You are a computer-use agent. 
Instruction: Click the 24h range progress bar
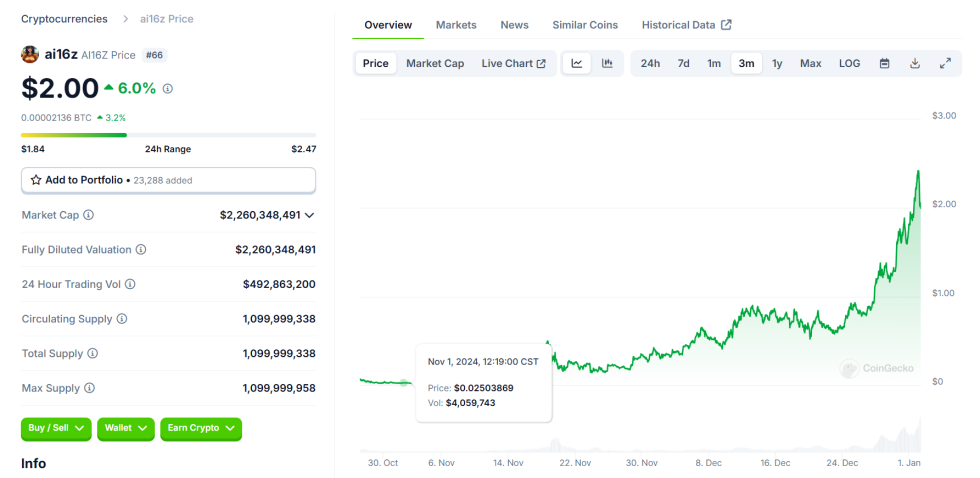coord(168,135)
